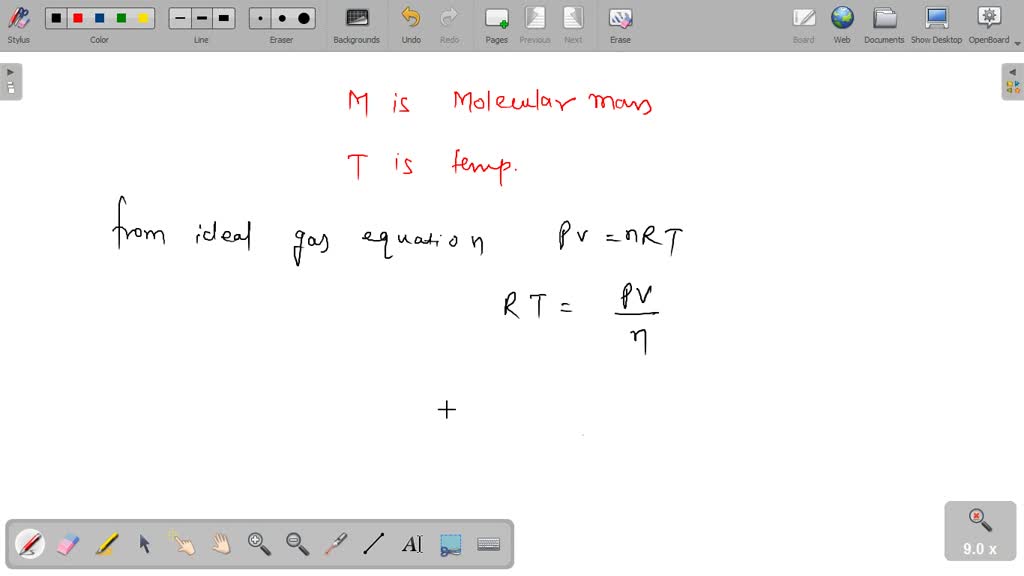Select the Write text tool

click(411, 543)
